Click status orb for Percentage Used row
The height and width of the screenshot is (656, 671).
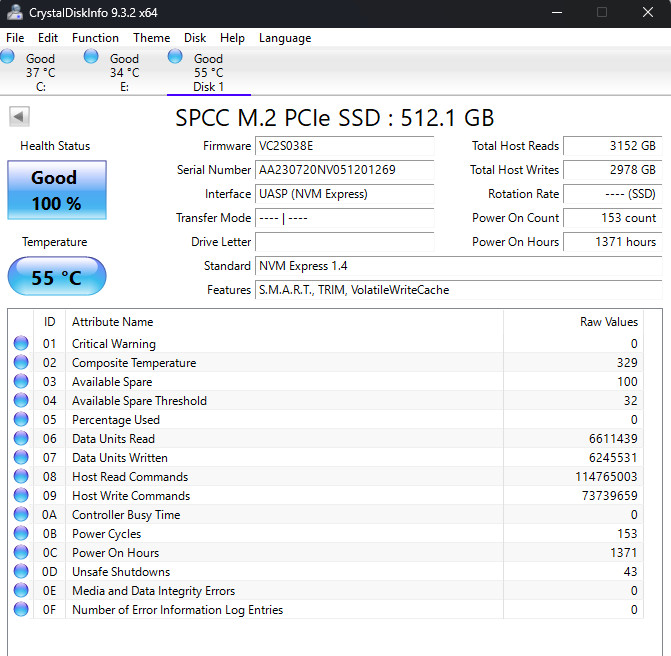coord(21,419)
